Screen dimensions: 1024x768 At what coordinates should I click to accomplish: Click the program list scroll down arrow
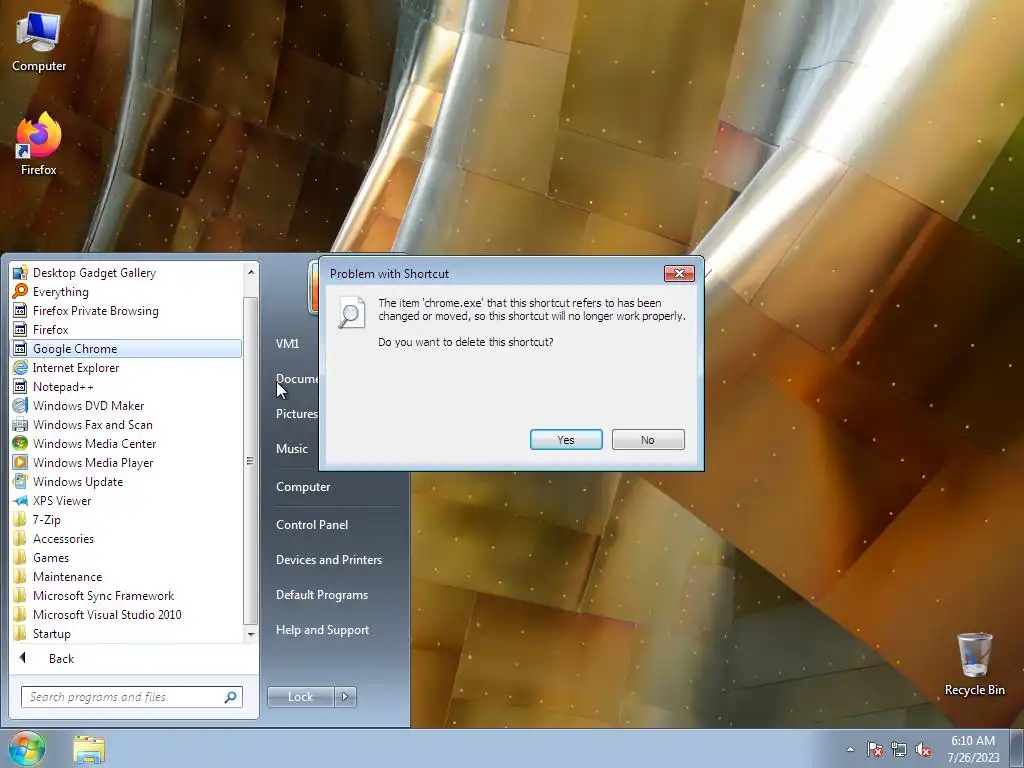(251, 634)
